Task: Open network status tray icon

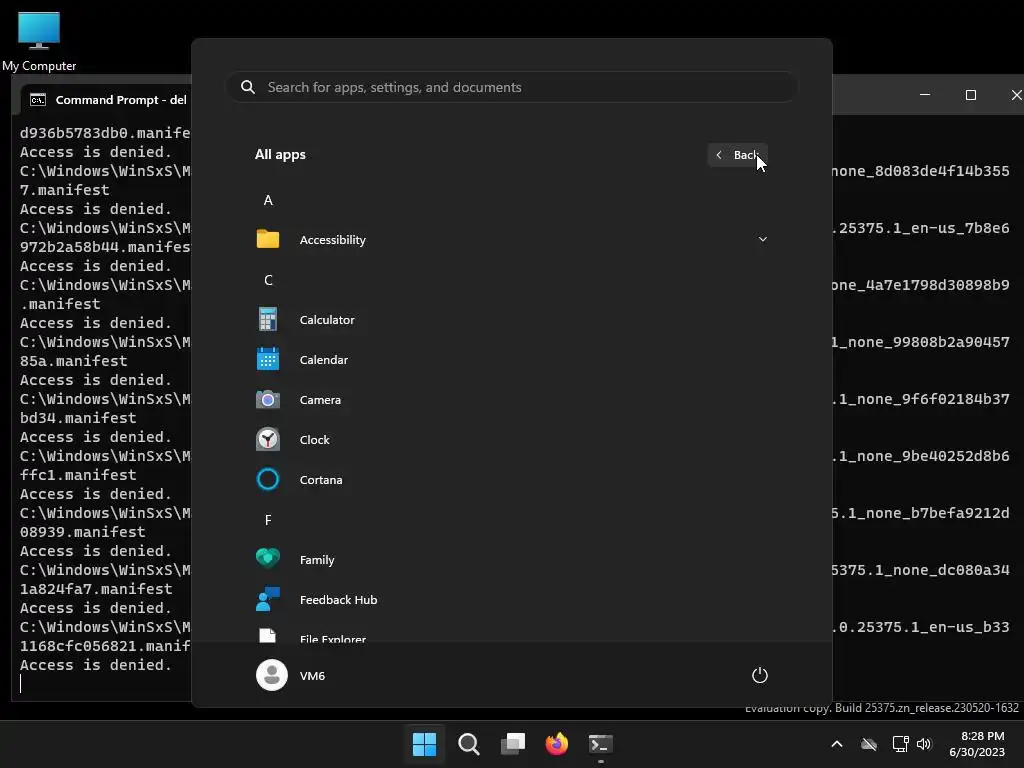Action: pyautogui.click(x=900, y=744)
